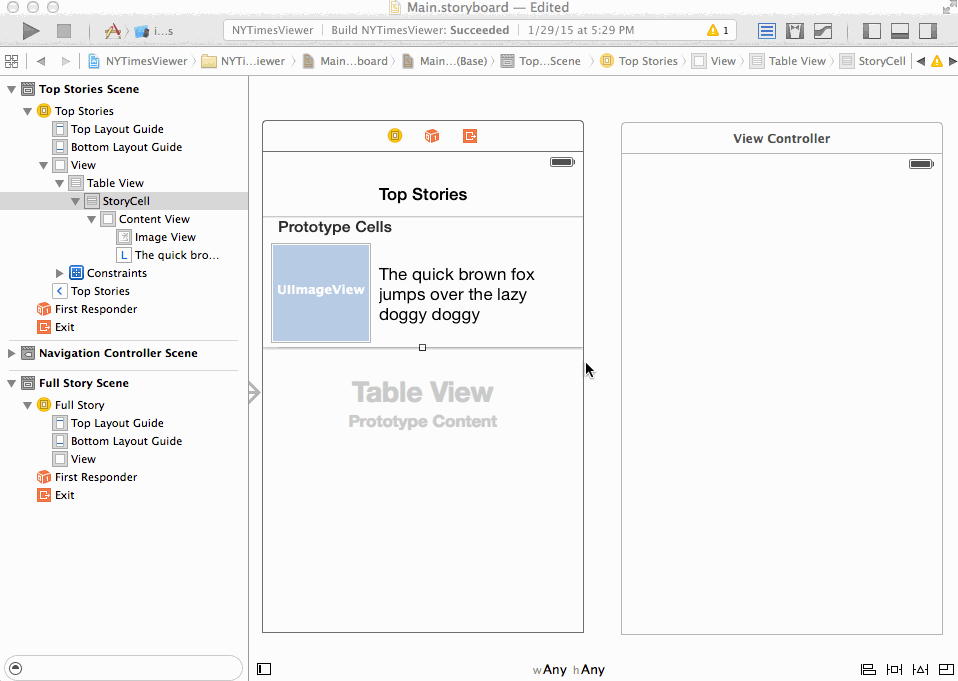
Task: Open NYTi...iewer folder in jump bar
Action: [x=244, y=61]
